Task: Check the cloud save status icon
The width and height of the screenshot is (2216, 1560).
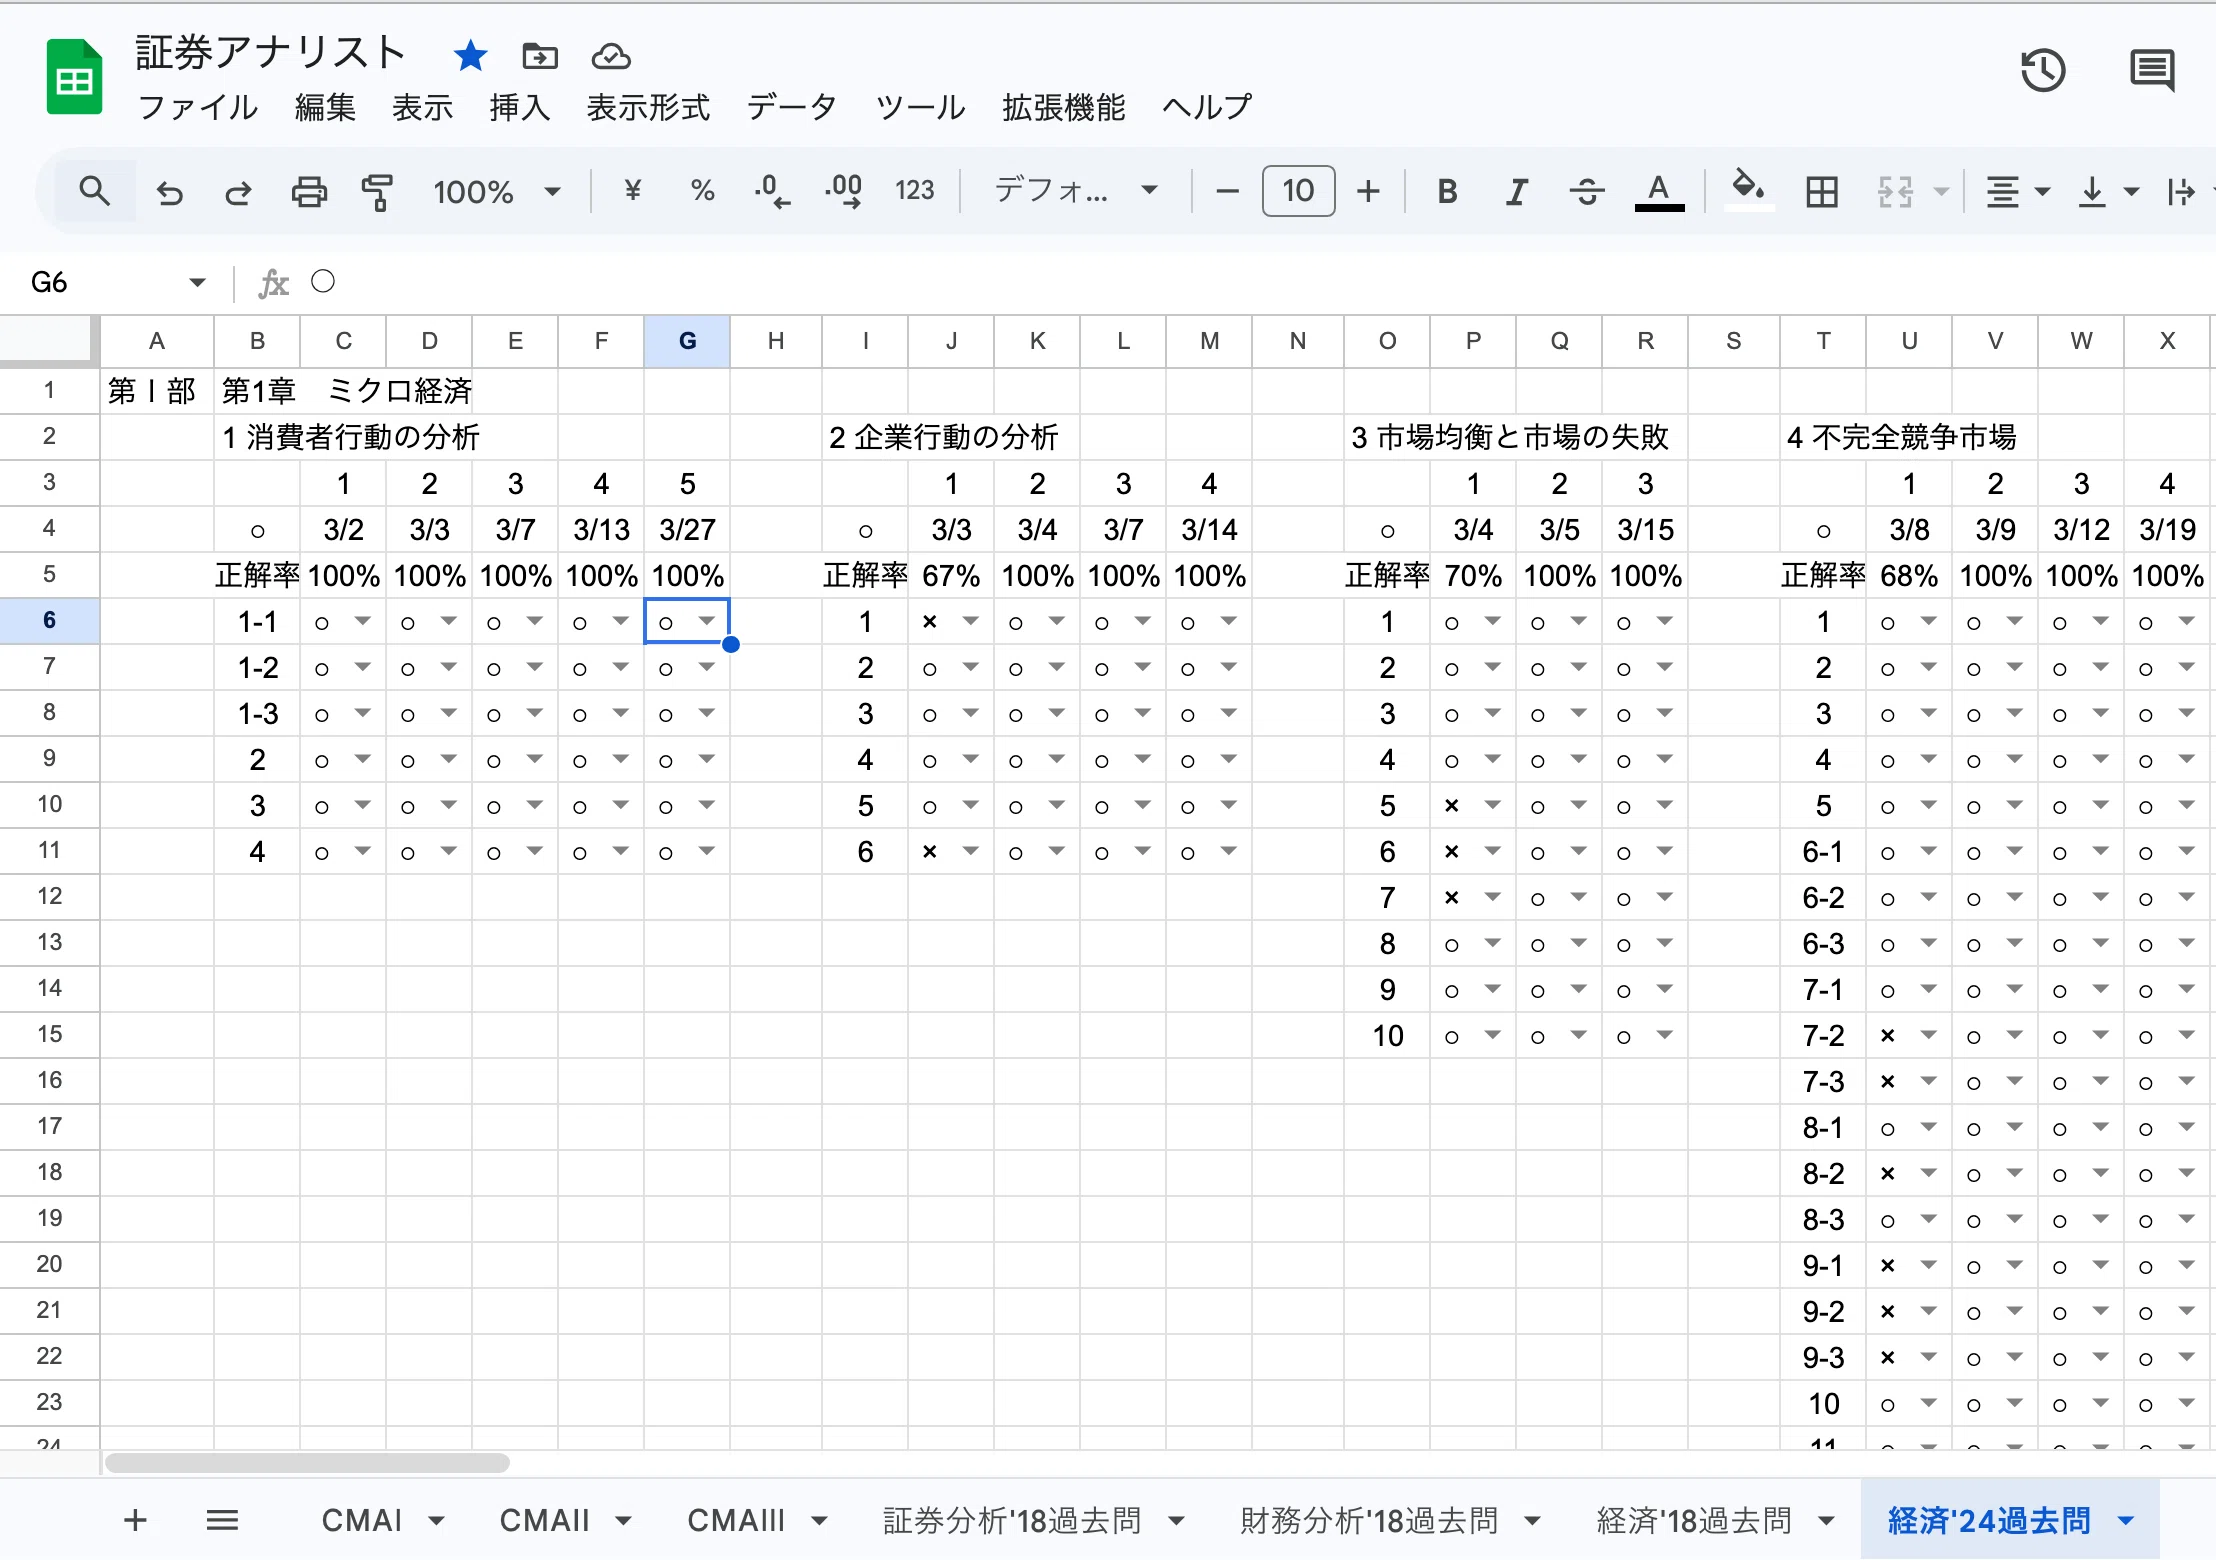Action: pos(610,56)
